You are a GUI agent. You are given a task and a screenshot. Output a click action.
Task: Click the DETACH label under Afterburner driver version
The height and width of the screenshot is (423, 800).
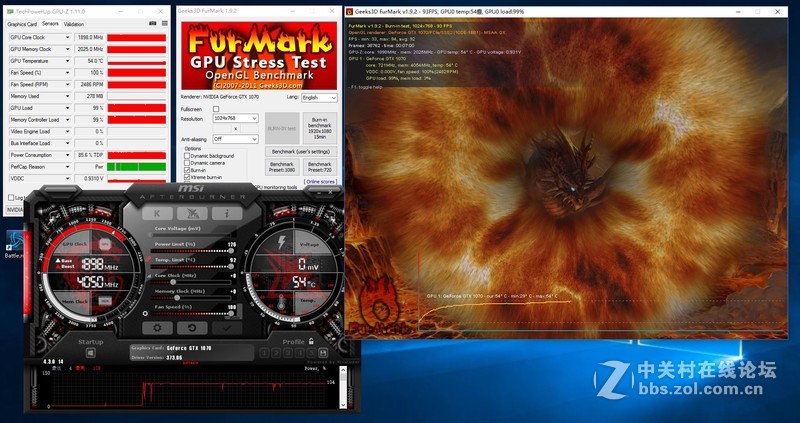[190, 363]
